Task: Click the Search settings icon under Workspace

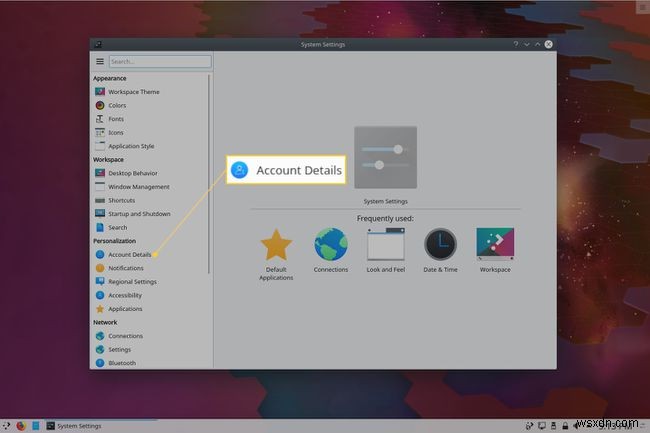Action: click(100, 227)
